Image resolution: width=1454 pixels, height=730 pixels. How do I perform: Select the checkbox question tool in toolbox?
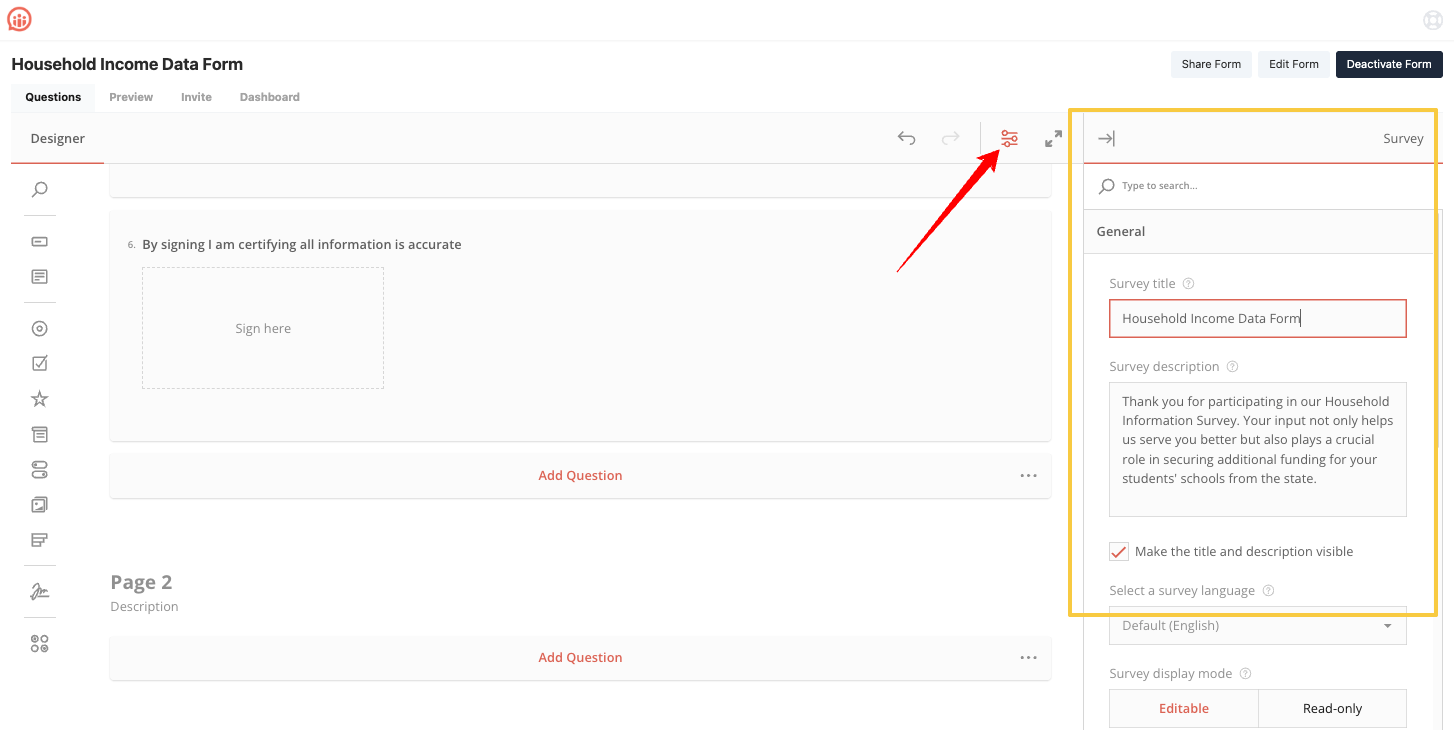(x=40, y=364)
